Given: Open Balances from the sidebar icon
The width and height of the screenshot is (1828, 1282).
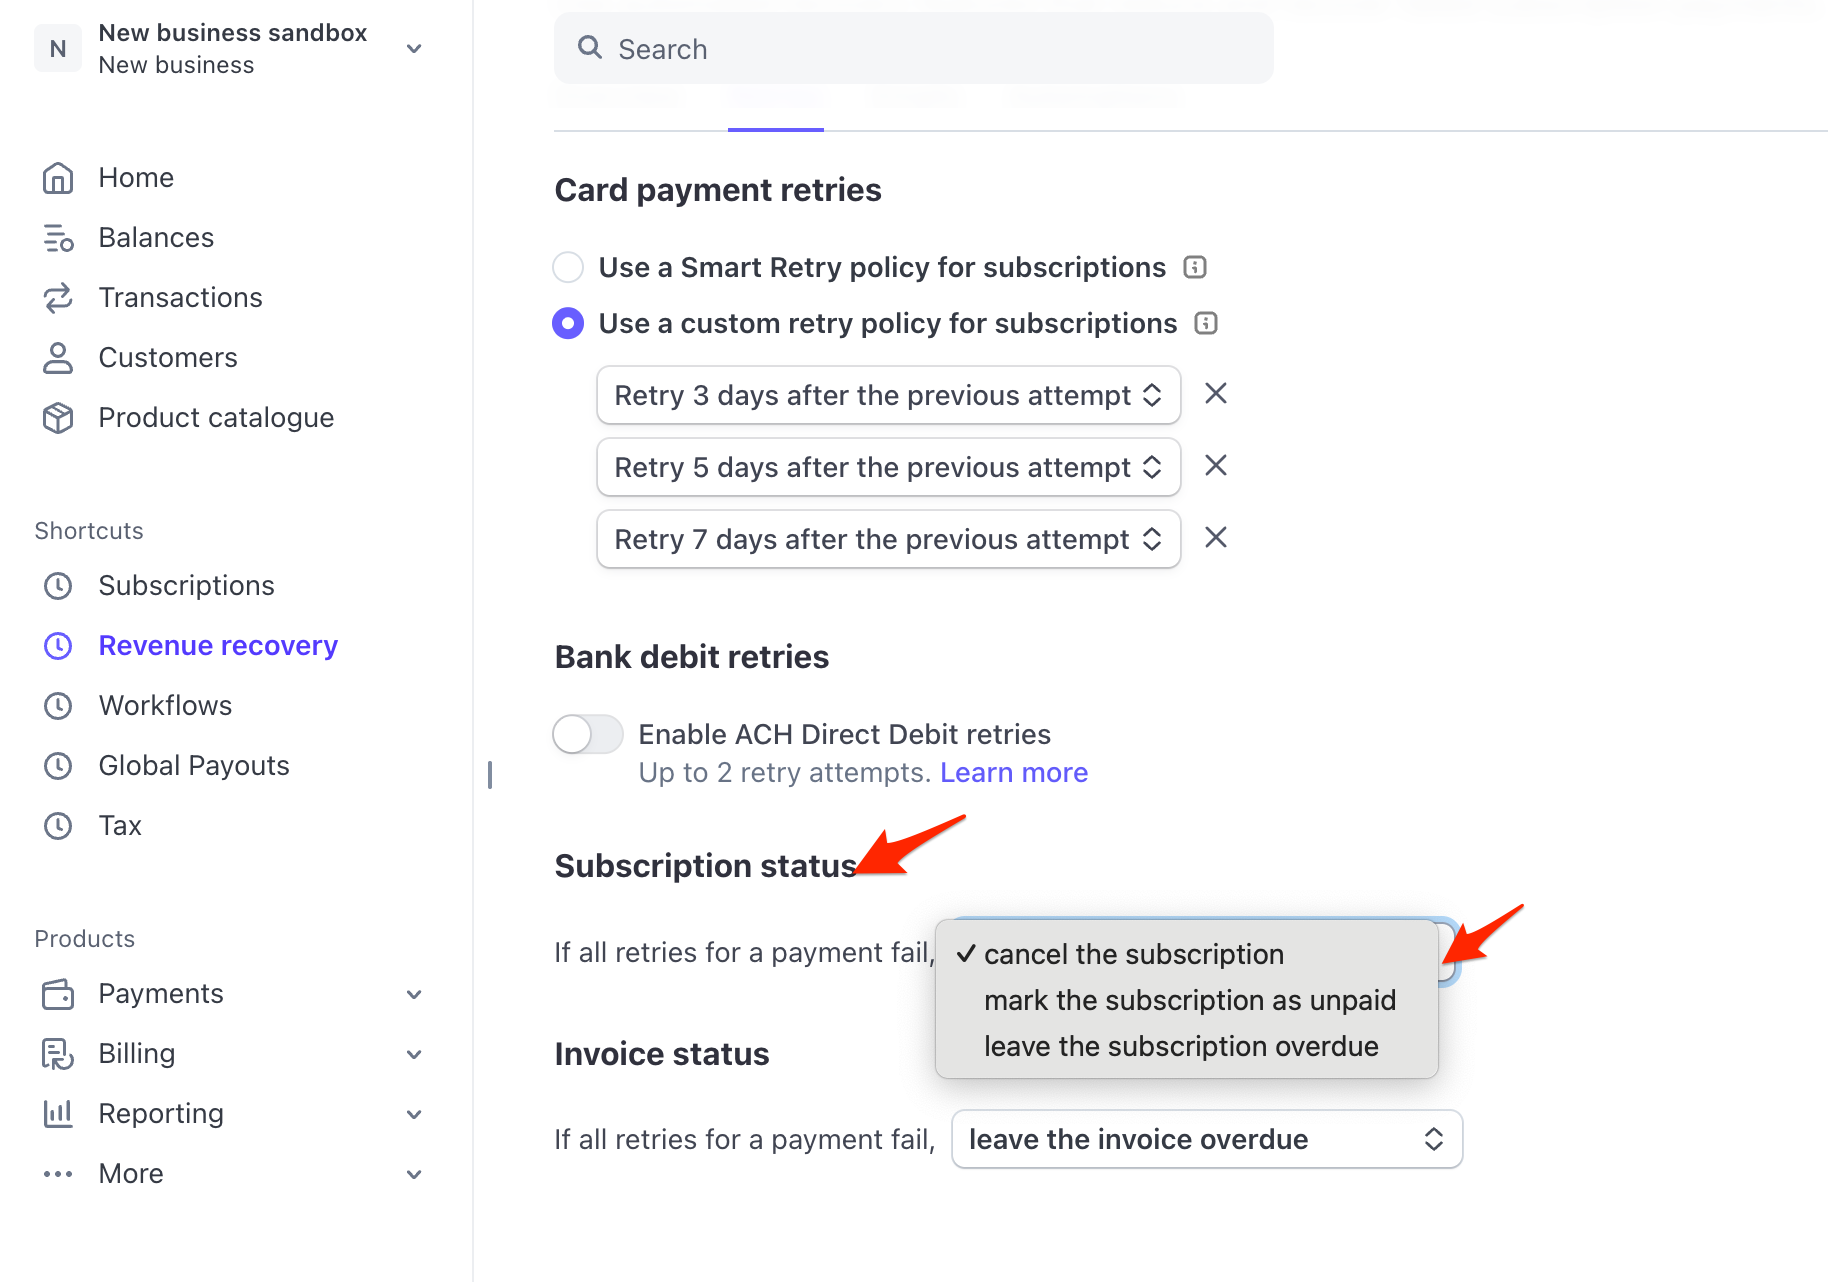Looking at the screenshot, I should (x=58, y=238).
